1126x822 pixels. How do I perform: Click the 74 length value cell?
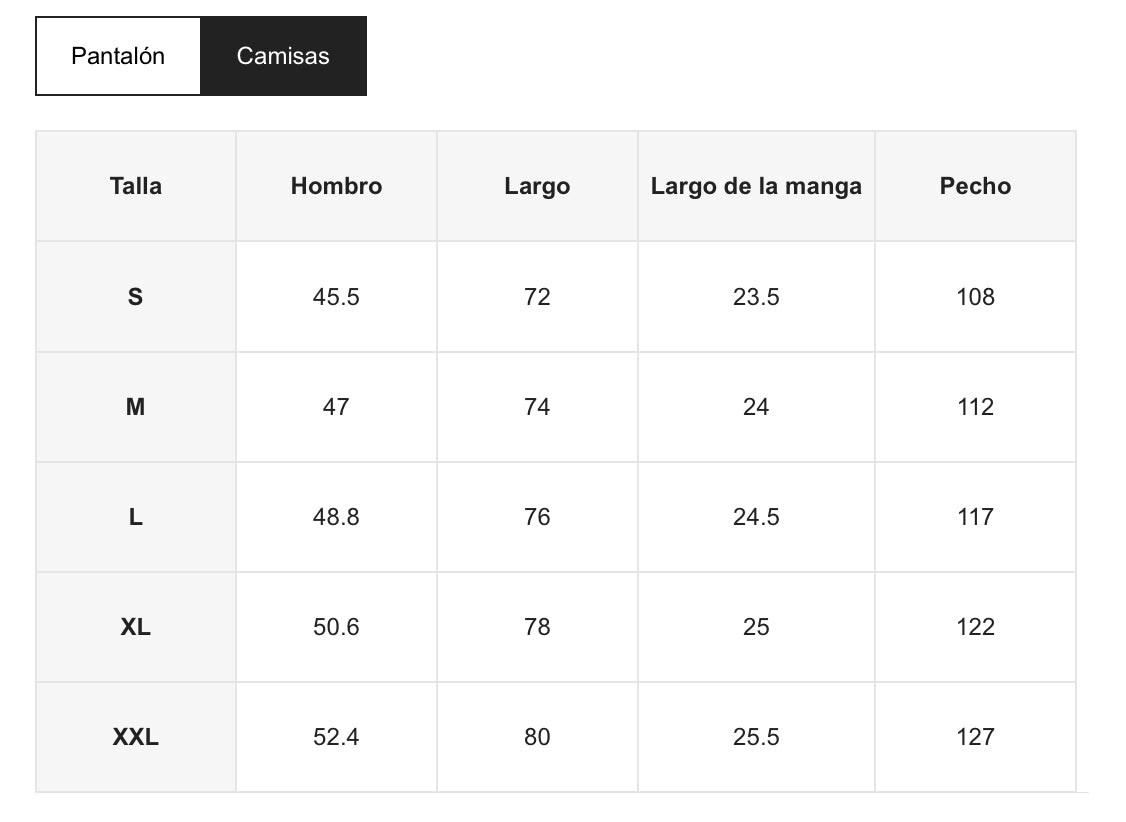pyautogui.click(x=537, y=407)
